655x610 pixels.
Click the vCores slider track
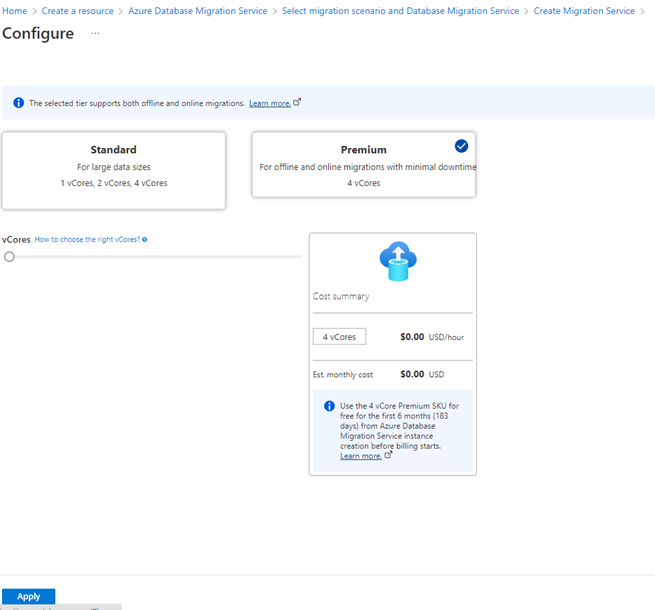(x=158, y=257)
